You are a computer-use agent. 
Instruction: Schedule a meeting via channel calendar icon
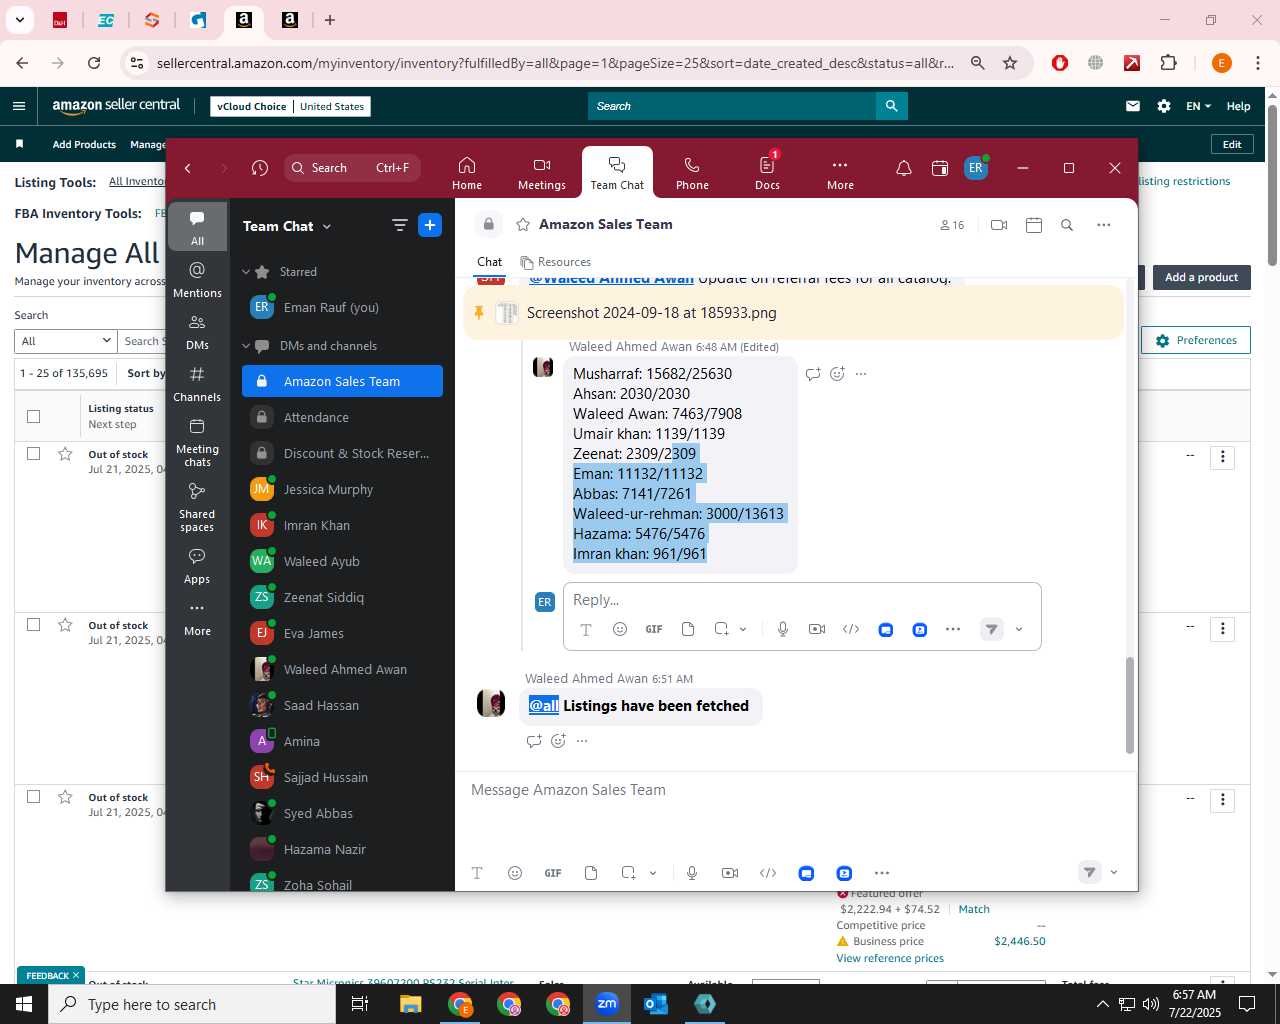click(x=1034, y=225)
